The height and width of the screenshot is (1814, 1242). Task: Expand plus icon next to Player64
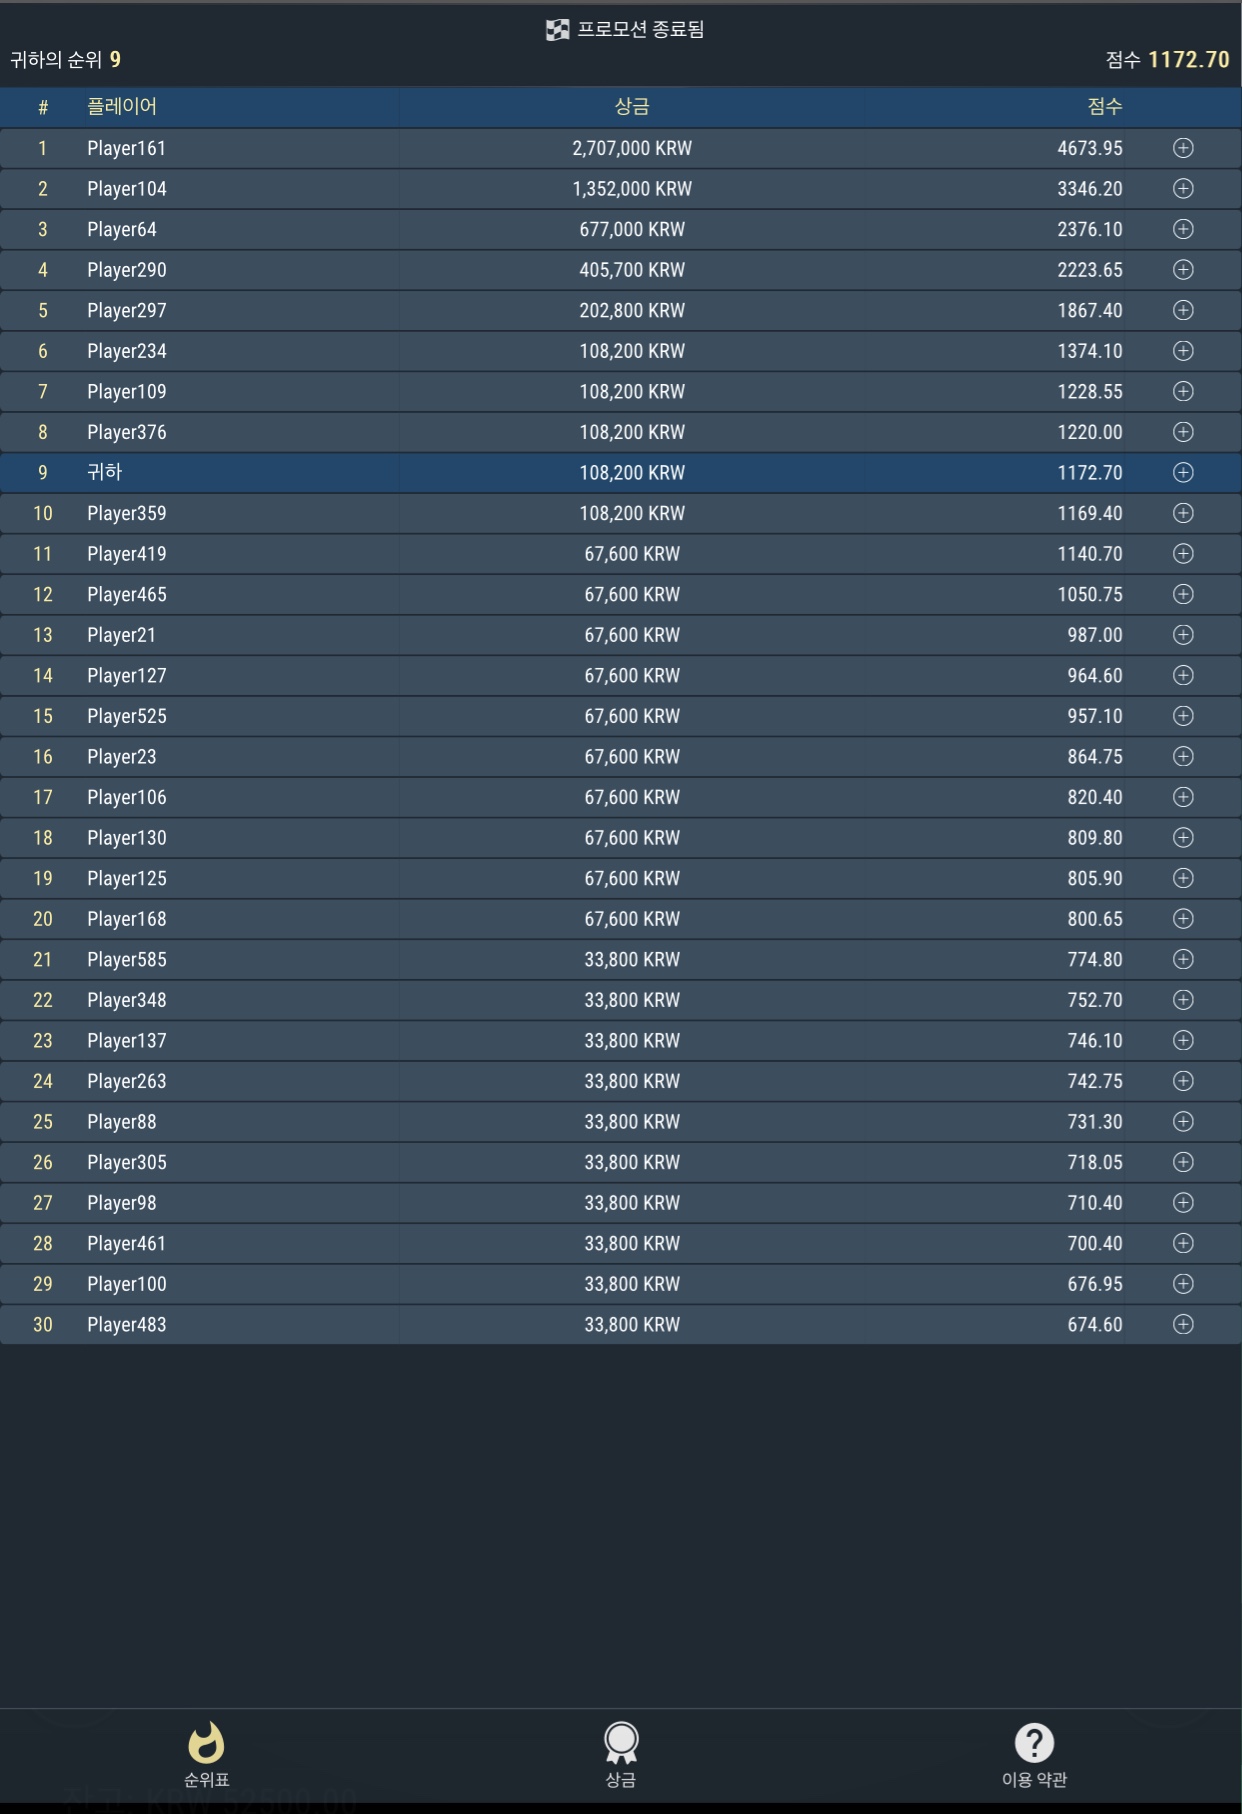[1183, 229]
